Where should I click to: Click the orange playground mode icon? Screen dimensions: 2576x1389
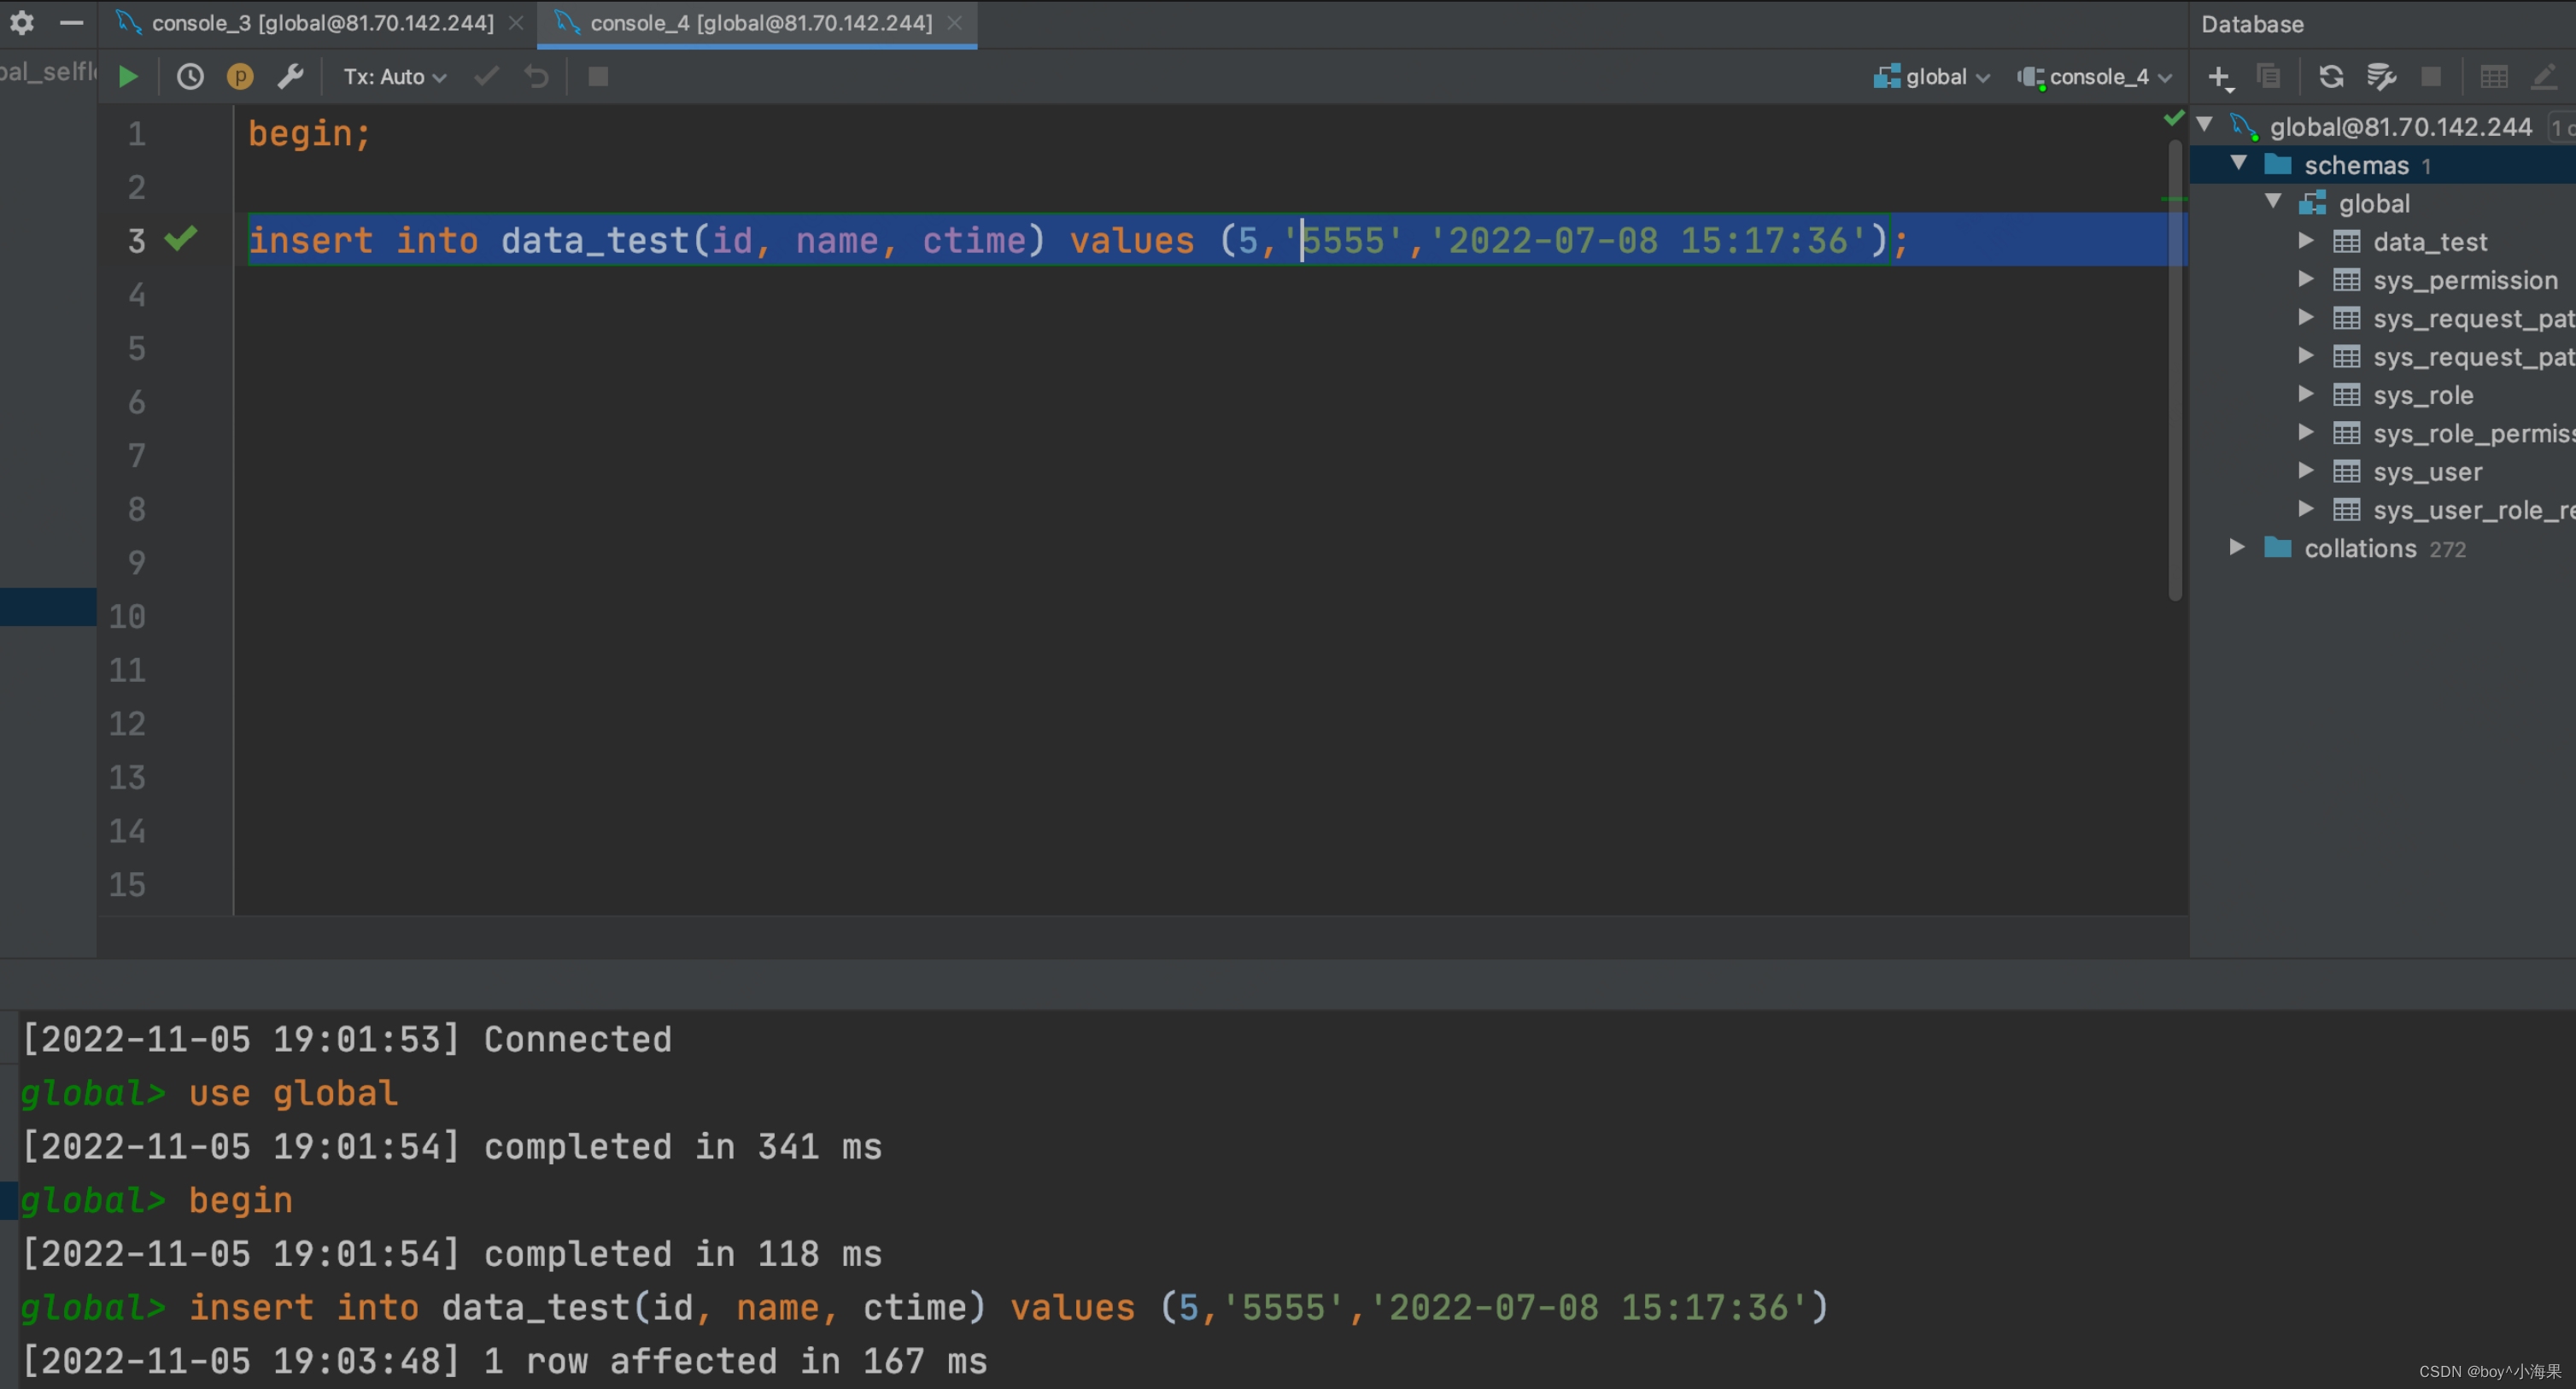pyautogui.click(x=240, y=77)
